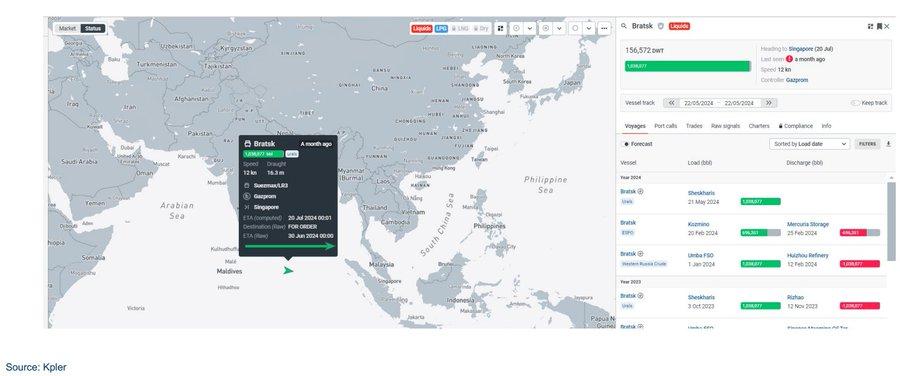Click the second circular icon on map toolbar
900x376 pixels.
point(545,28)
